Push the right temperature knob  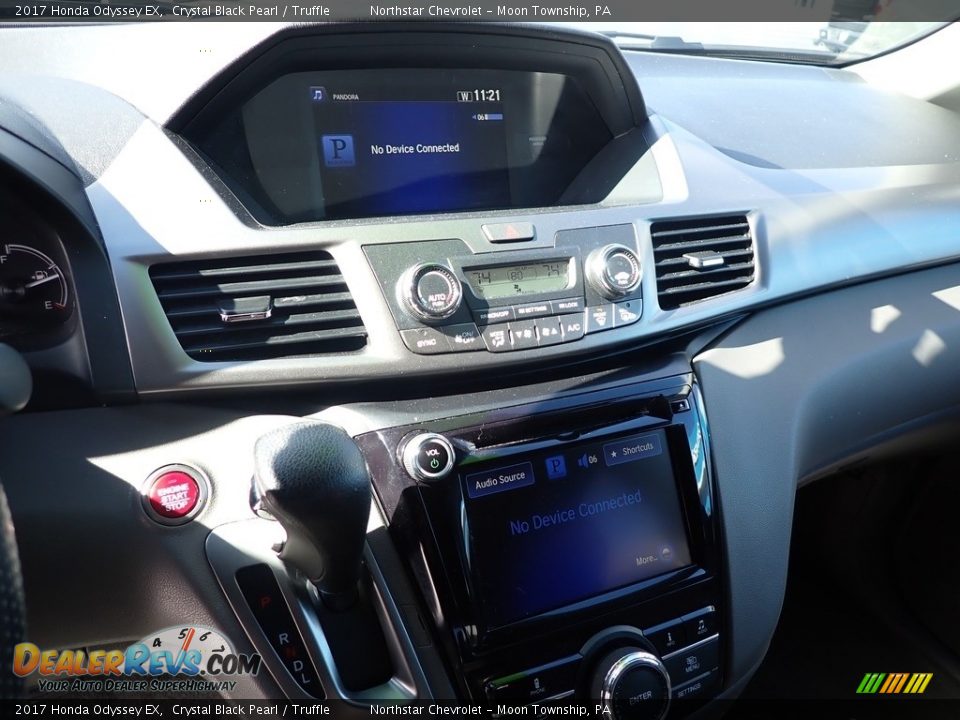point(613,270)
